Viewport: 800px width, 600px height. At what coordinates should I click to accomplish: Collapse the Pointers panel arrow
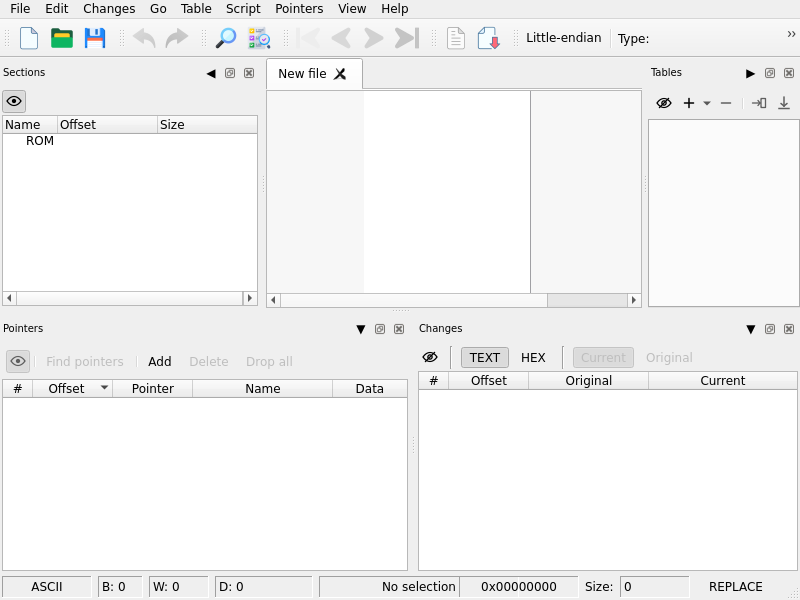[361, 330]
